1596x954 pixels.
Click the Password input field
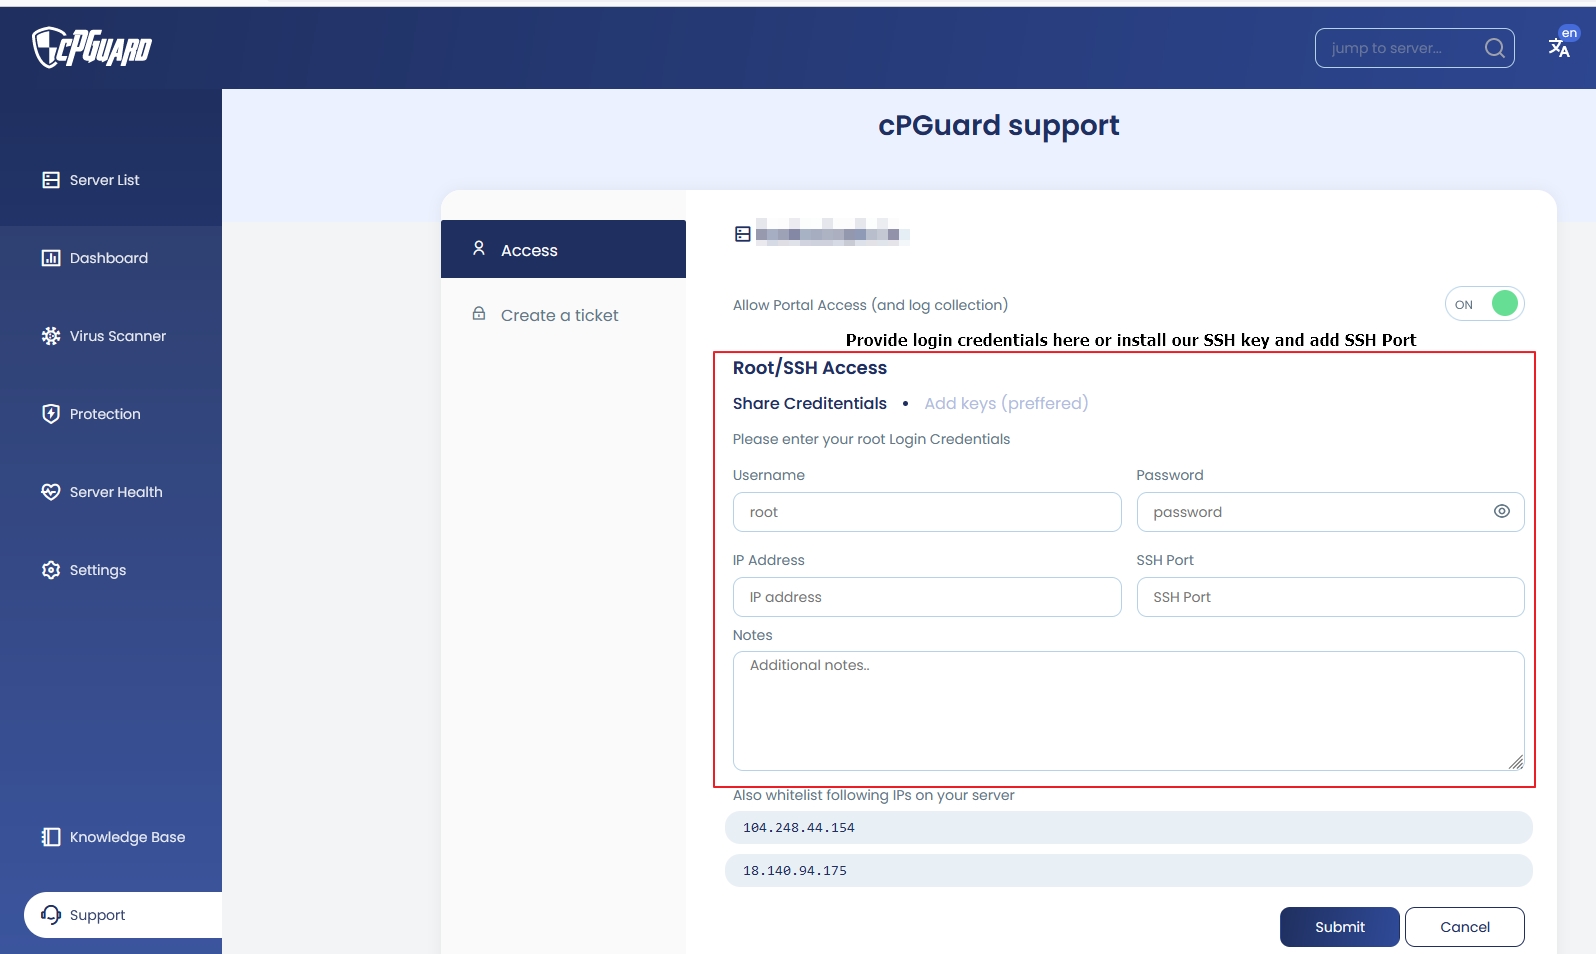point(1331,512)
